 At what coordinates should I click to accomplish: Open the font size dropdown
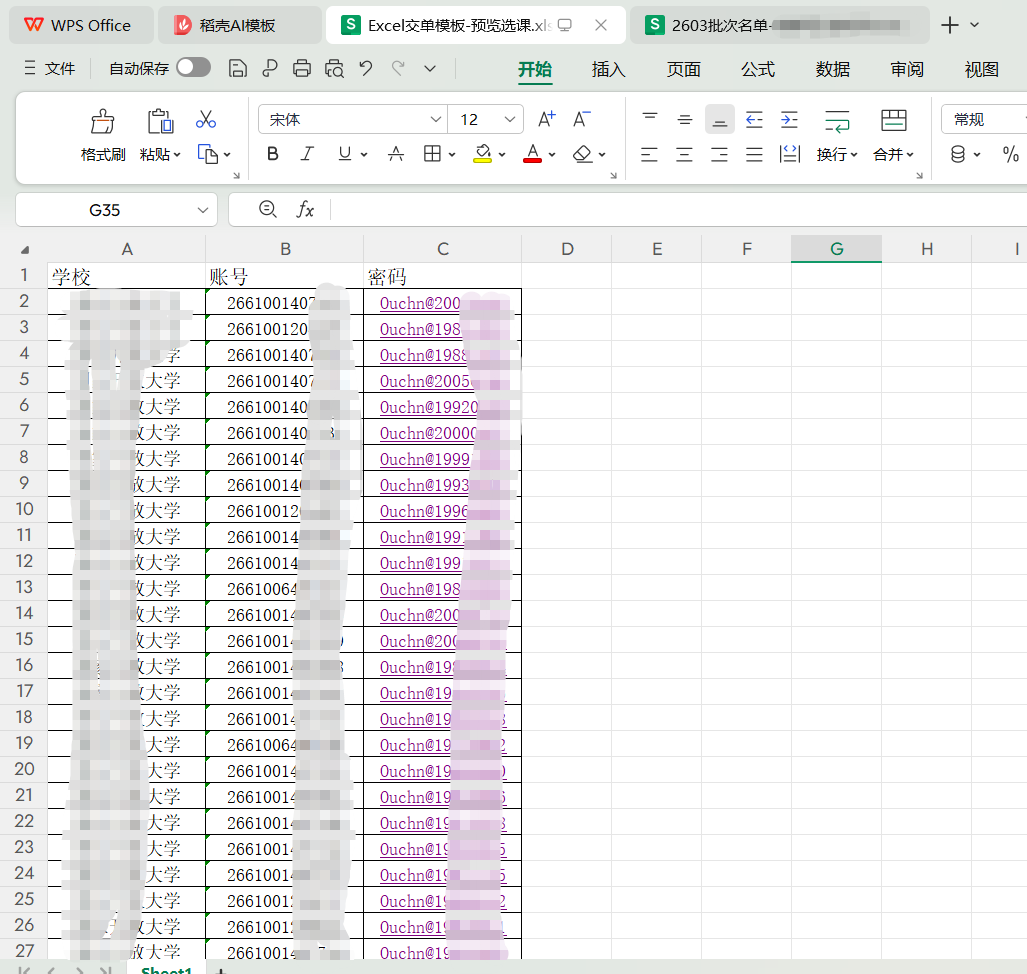510,119
